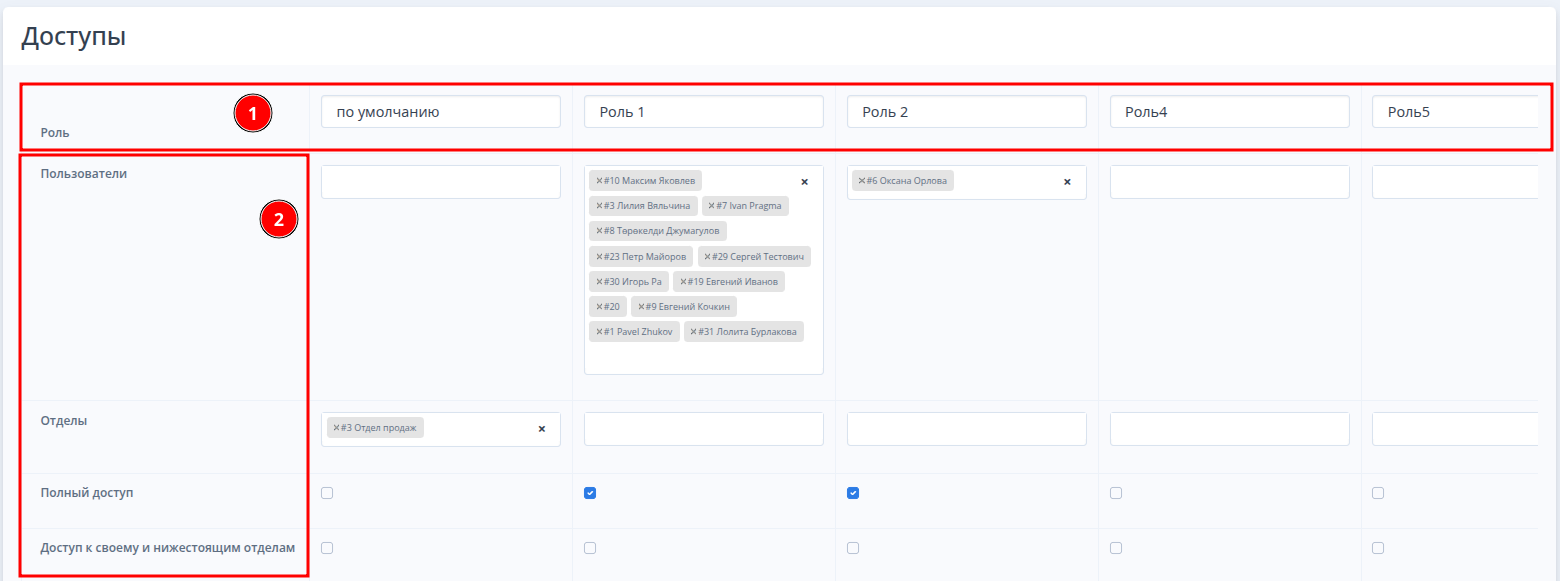Uncheck Полный доступ for Роль 2
This screenshot has height=581, width=1560.
(x=853, y=493)
